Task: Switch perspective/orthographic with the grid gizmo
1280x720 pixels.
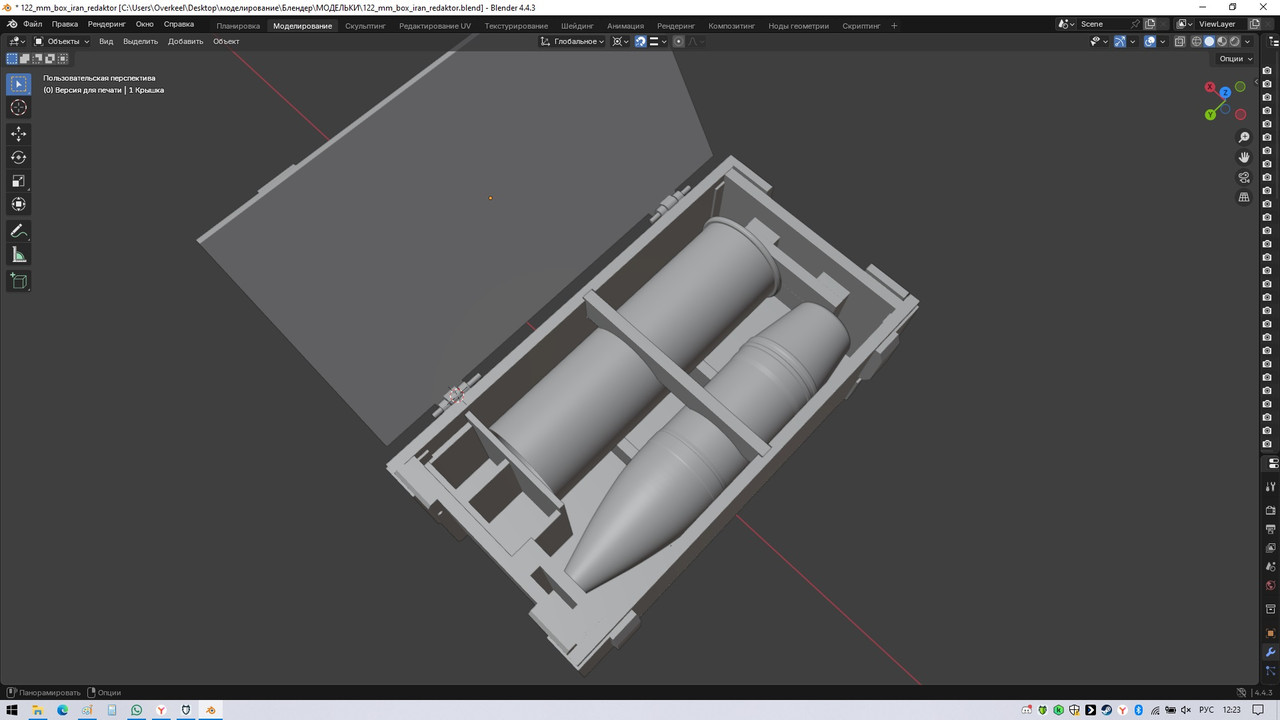Action: [1244, 197]
